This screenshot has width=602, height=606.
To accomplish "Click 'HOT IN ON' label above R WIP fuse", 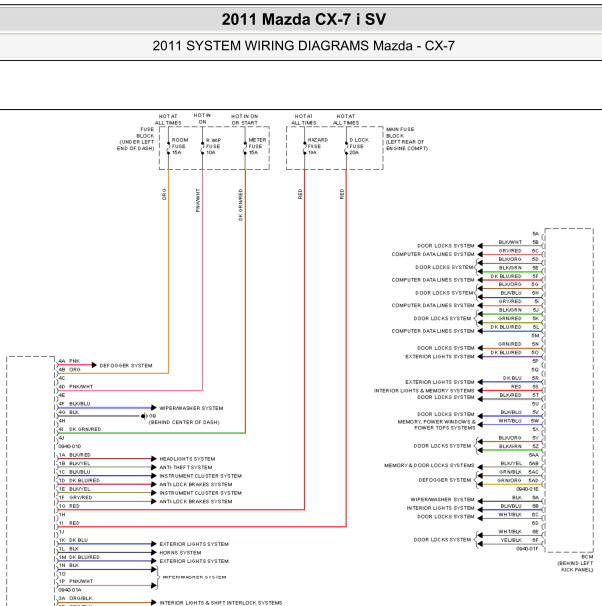I will (x=202, y=119).
